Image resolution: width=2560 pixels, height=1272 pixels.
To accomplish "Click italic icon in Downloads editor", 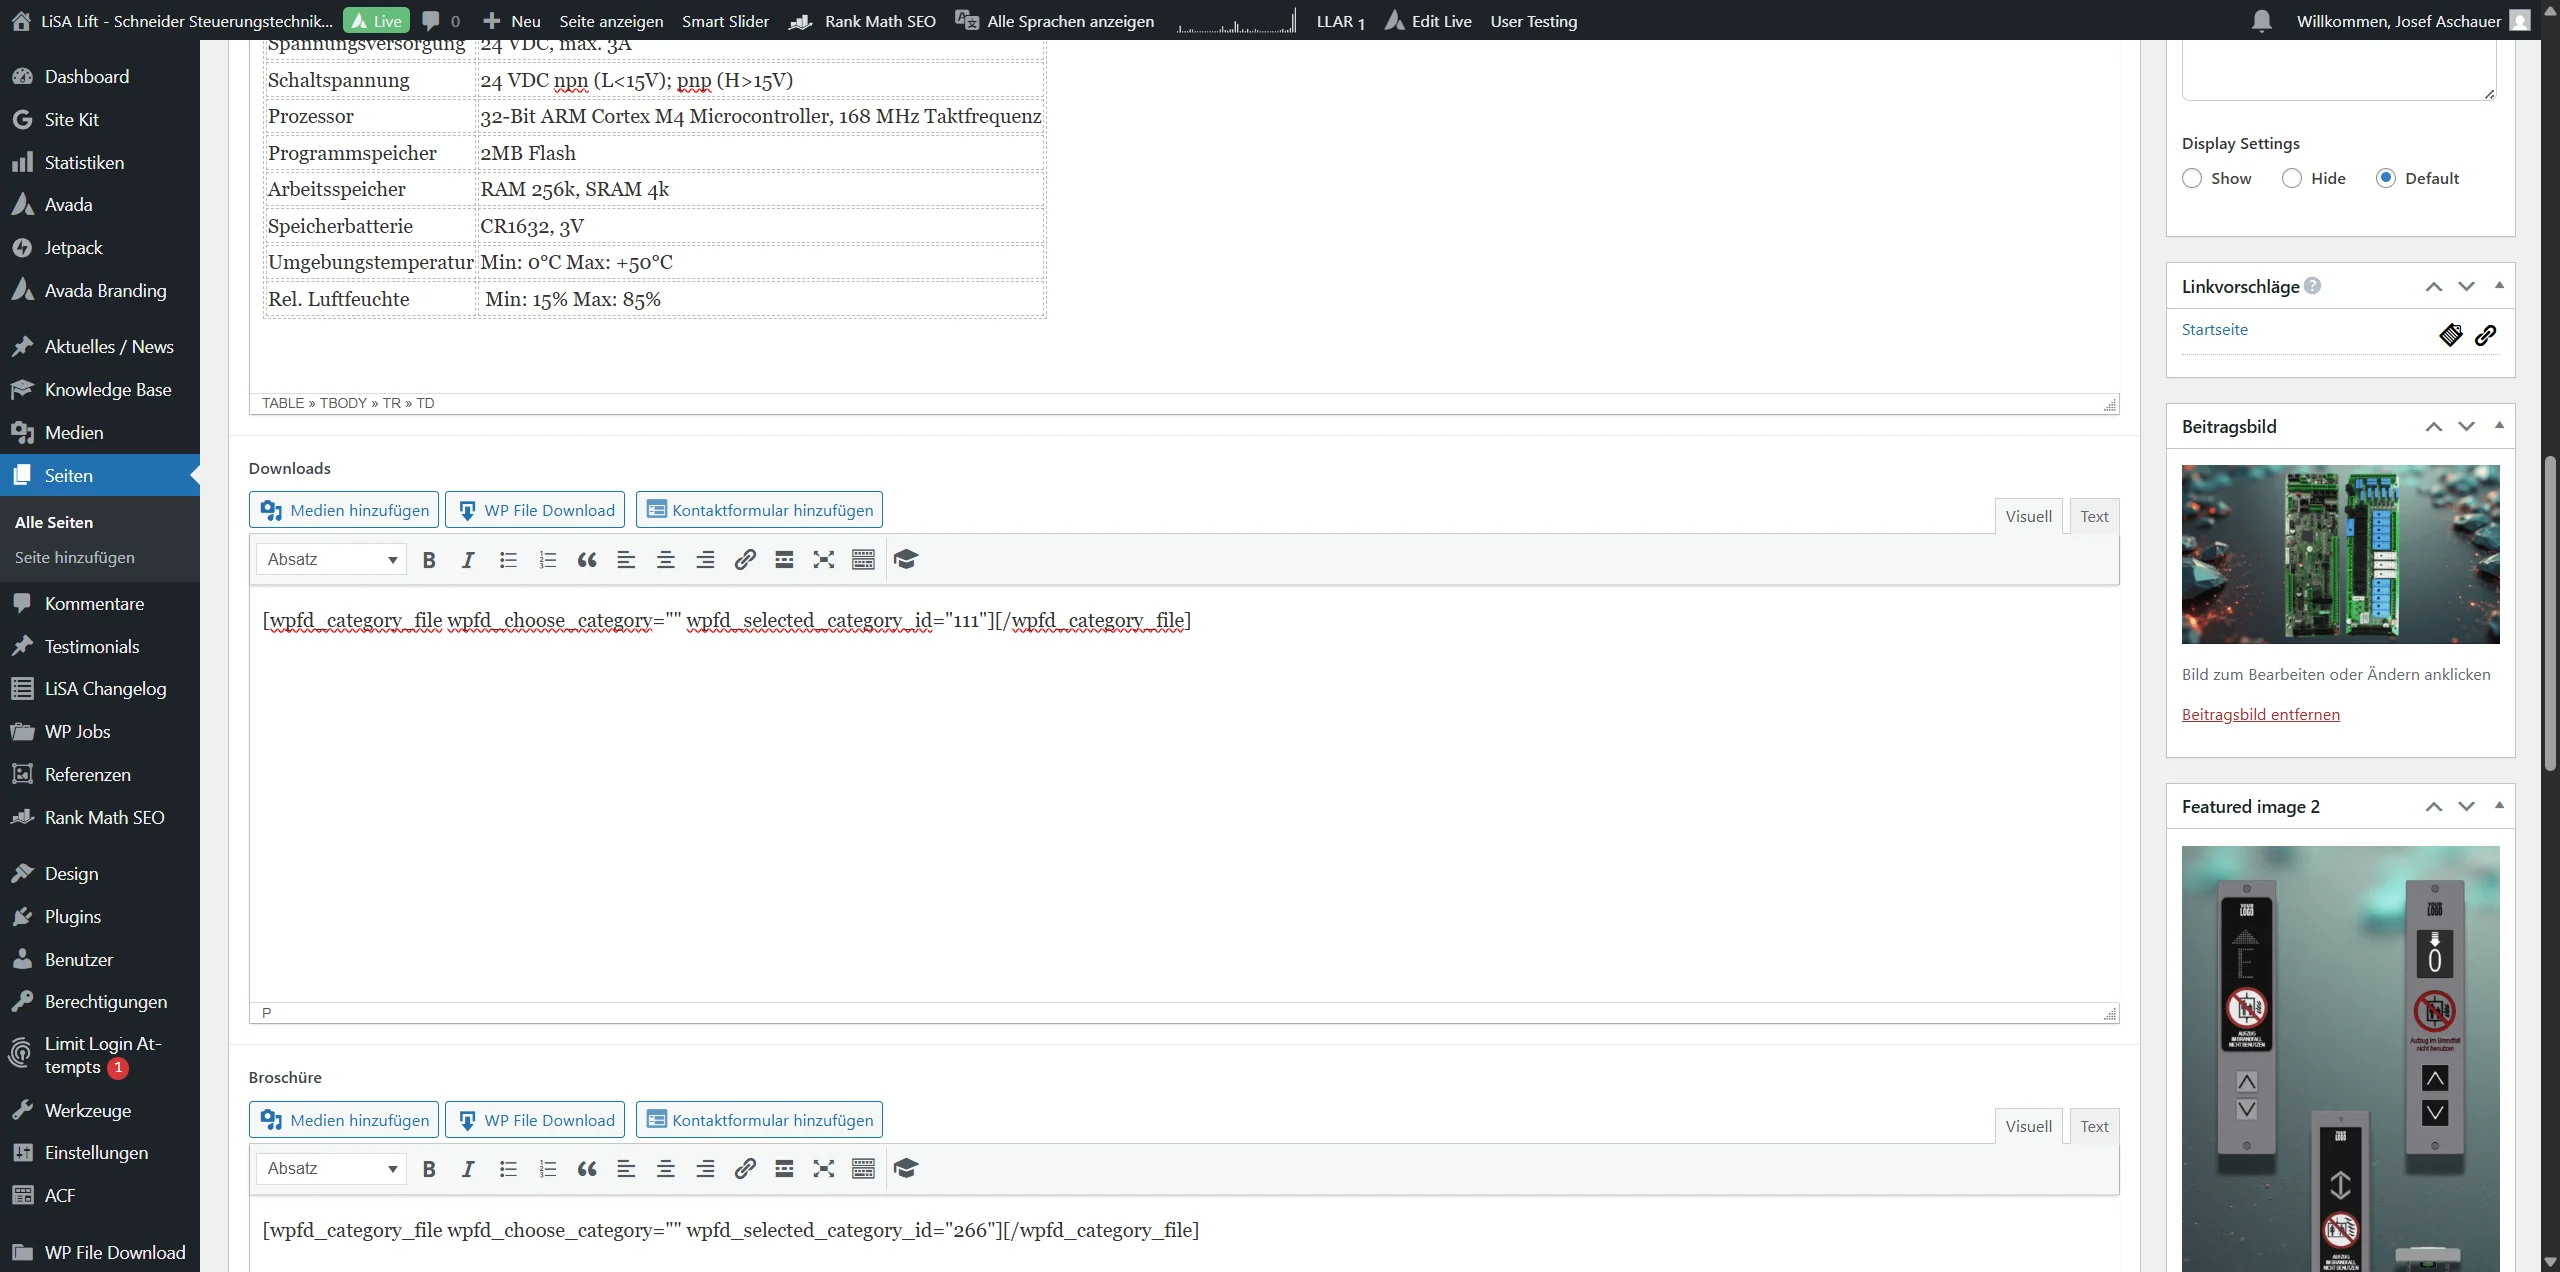I will tap(467, 560).
